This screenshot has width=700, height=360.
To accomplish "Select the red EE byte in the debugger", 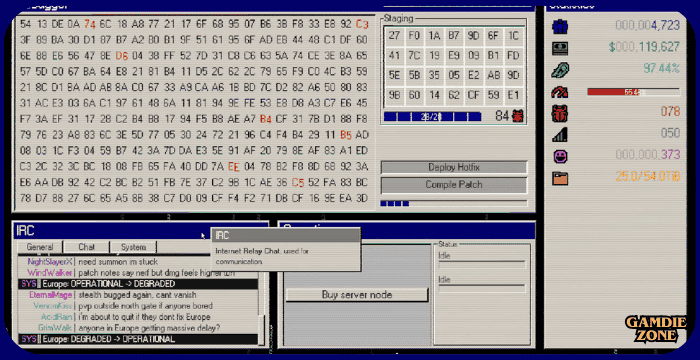I will point(234,167).
